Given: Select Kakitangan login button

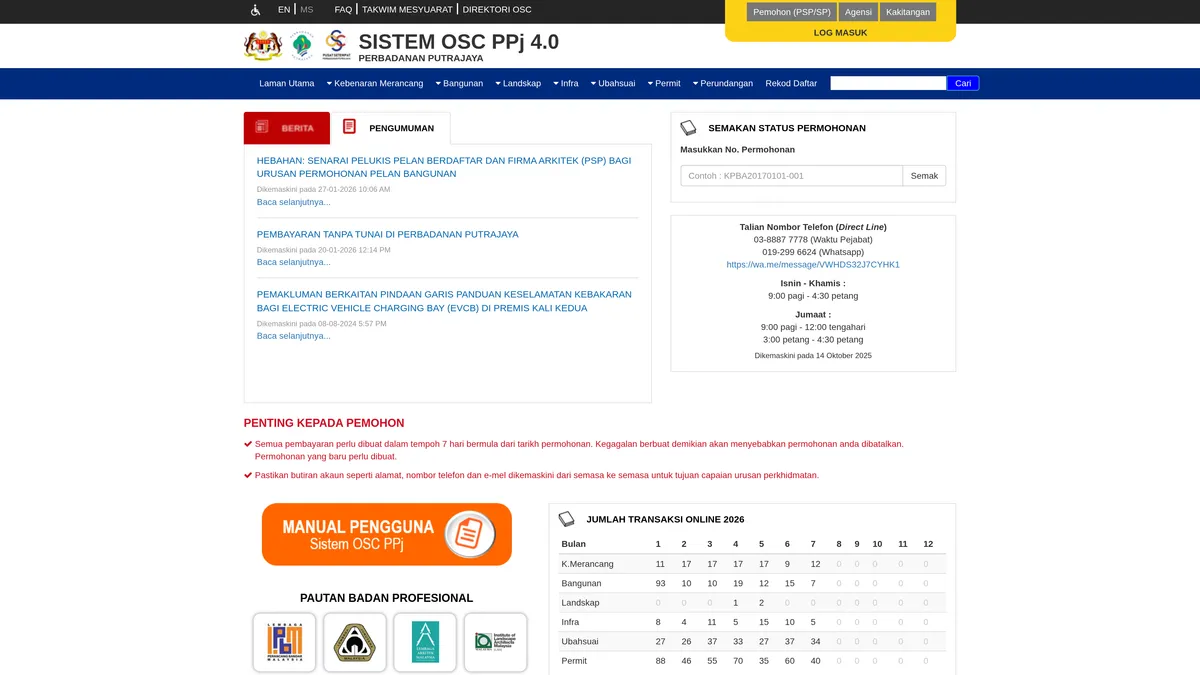Looking at the screenshot, I should 908,12.
